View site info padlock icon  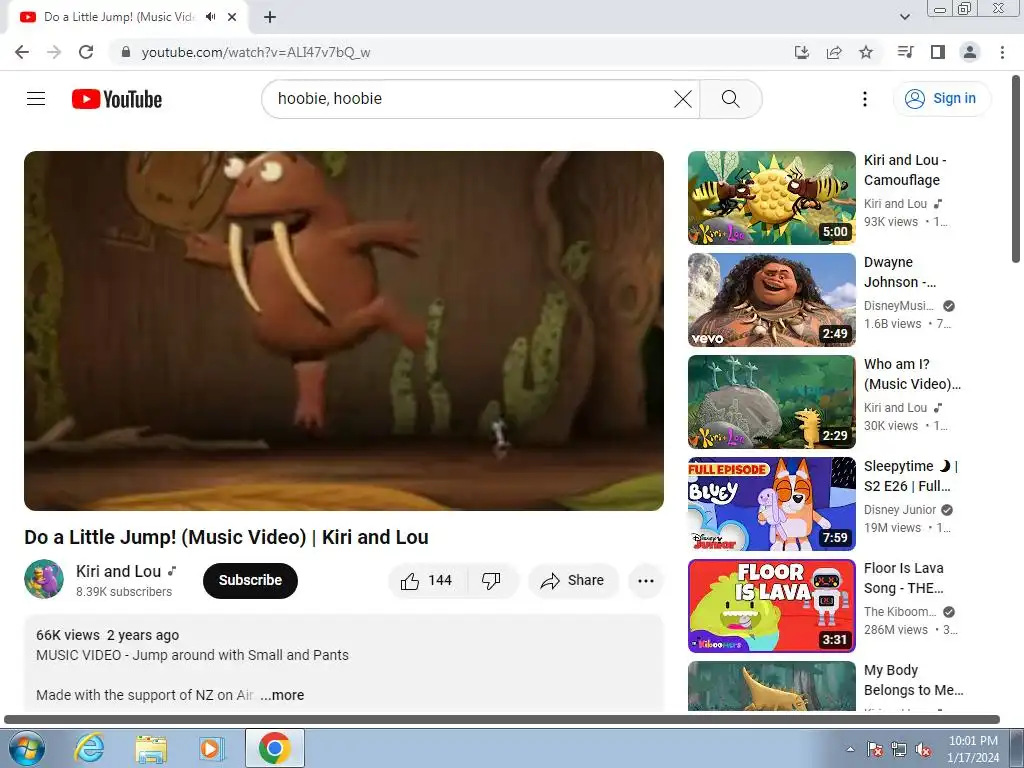click(126, 52)
